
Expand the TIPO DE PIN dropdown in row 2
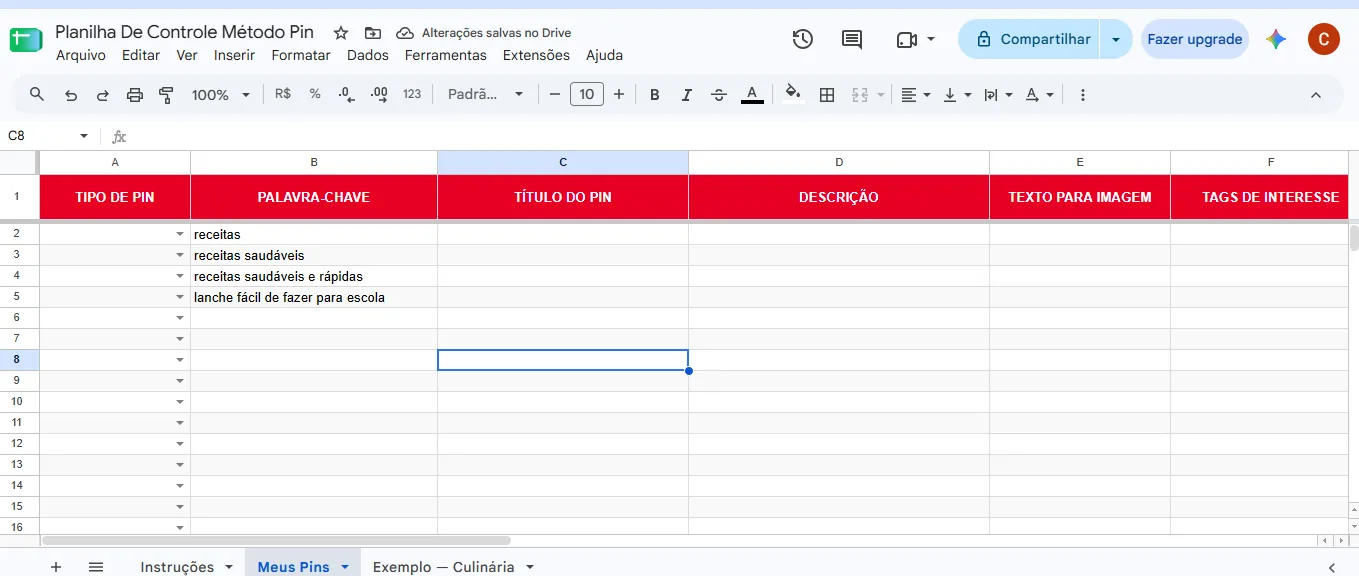point(180,234)
